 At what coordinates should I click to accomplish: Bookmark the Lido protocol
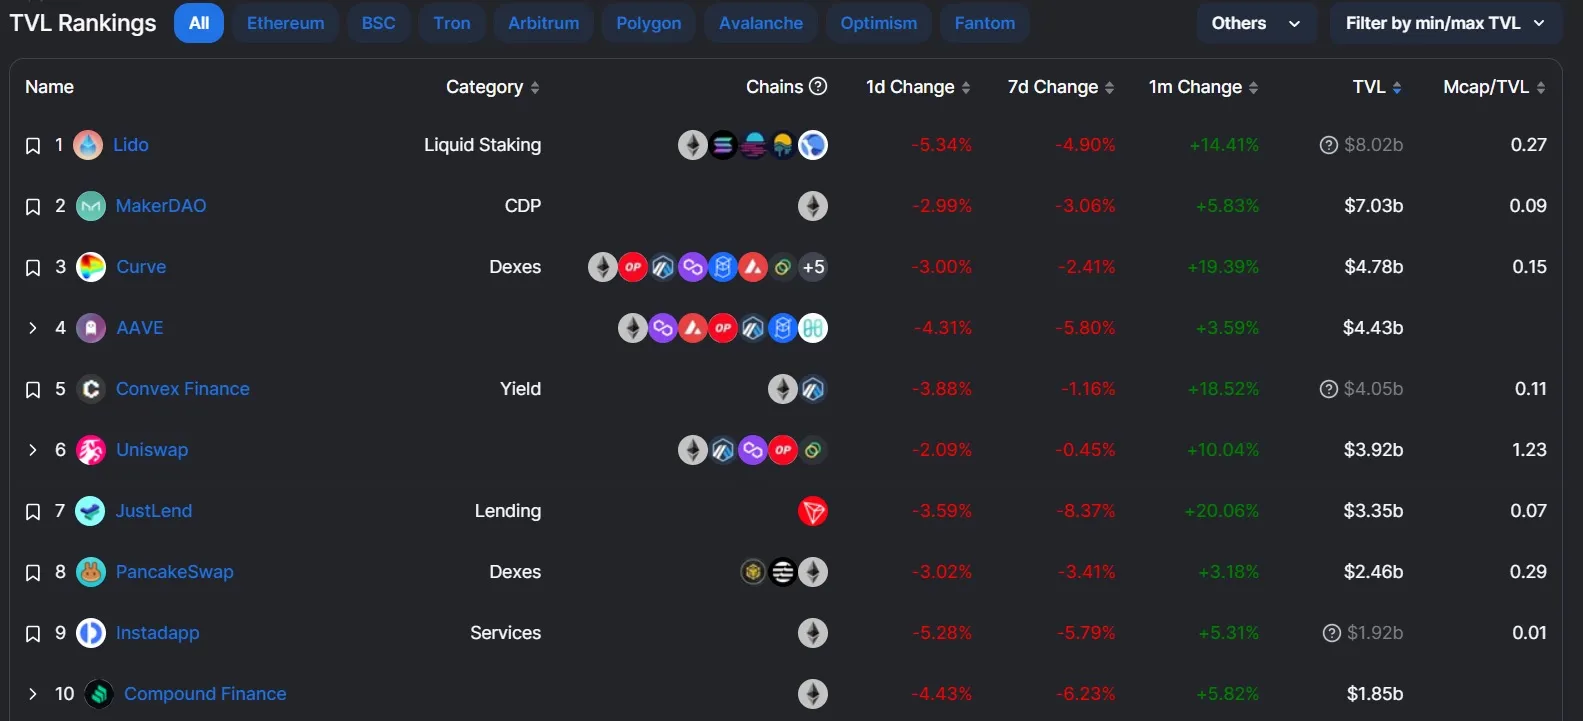tap(33, 146)
